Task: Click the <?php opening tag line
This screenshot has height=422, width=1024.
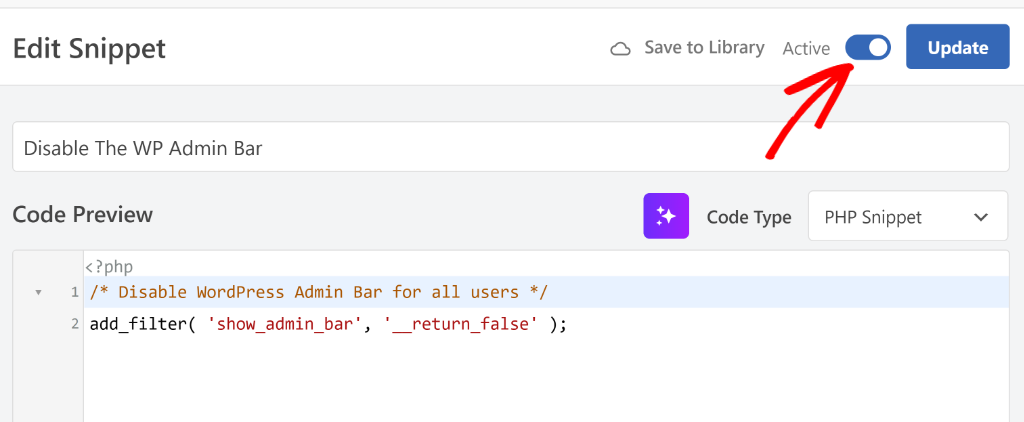Action: coord(109,267)
